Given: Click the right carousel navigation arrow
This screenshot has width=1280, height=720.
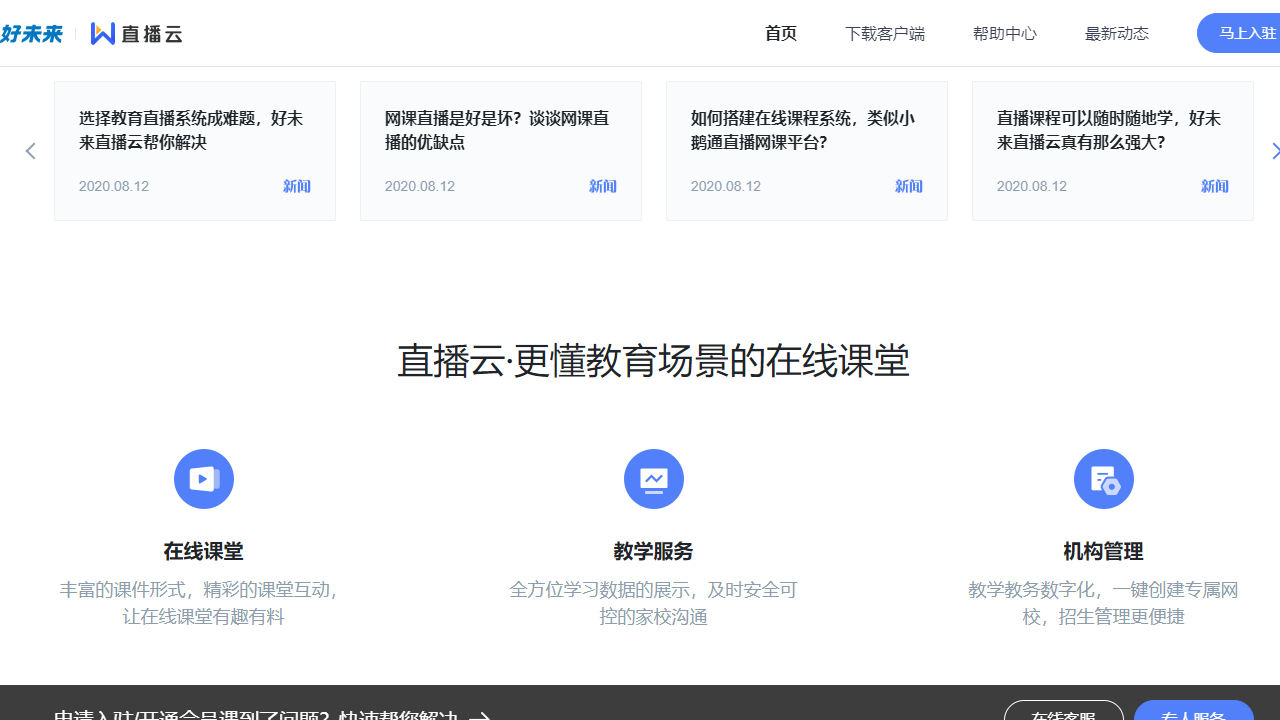Looking at the screenshot, I should coord(1275,150).
